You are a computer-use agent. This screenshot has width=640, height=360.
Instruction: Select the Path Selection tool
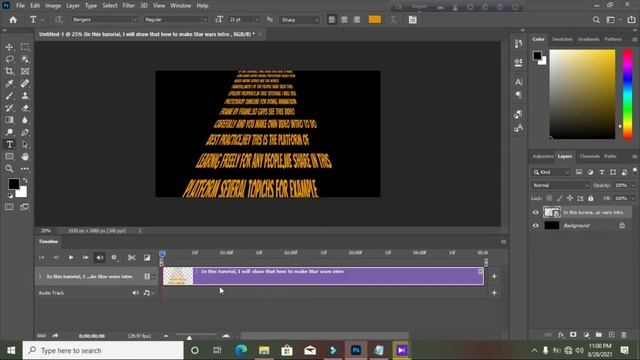coord(25,144)
